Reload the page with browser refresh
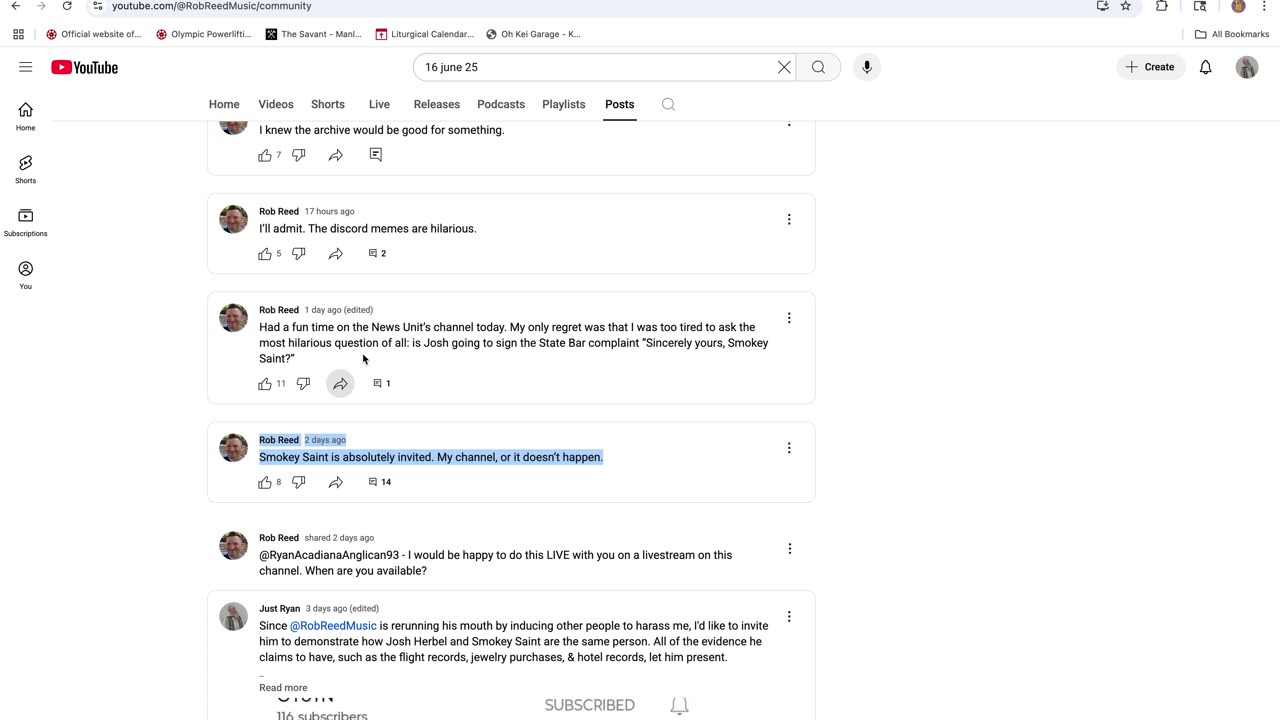1280x720 pixels. tap(67, 6)
